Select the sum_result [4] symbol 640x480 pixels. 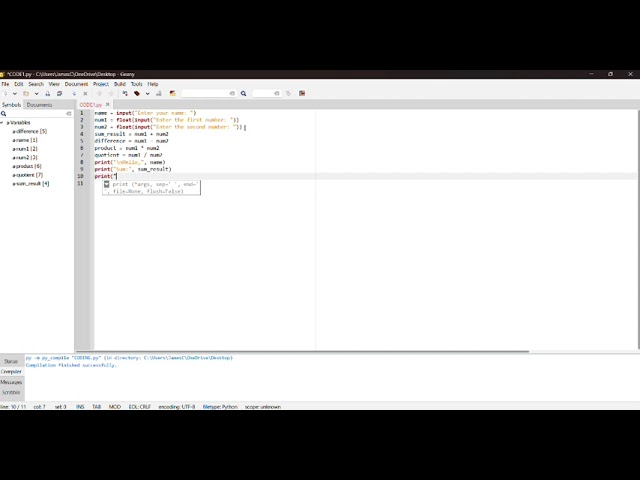point(31,184)
